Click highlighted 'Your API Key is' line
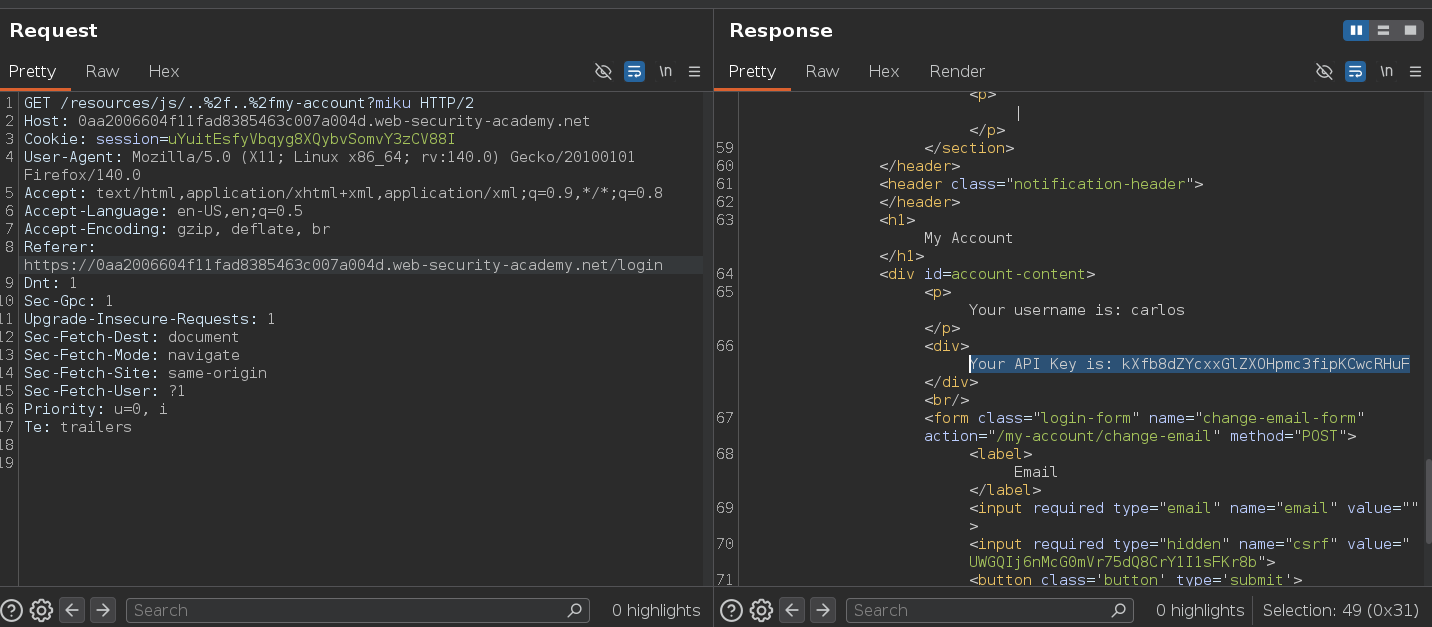The image size is (1432, 627). 1189,364
